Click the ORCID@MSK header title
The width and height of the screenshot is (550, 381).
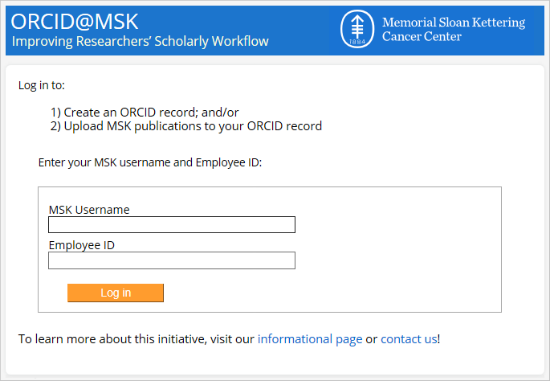[x=74, y=21]
